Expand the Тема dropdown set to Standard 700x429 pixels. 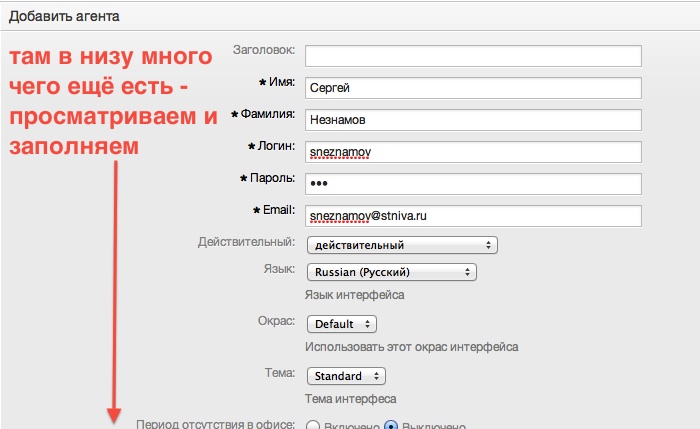coord(345,376)
